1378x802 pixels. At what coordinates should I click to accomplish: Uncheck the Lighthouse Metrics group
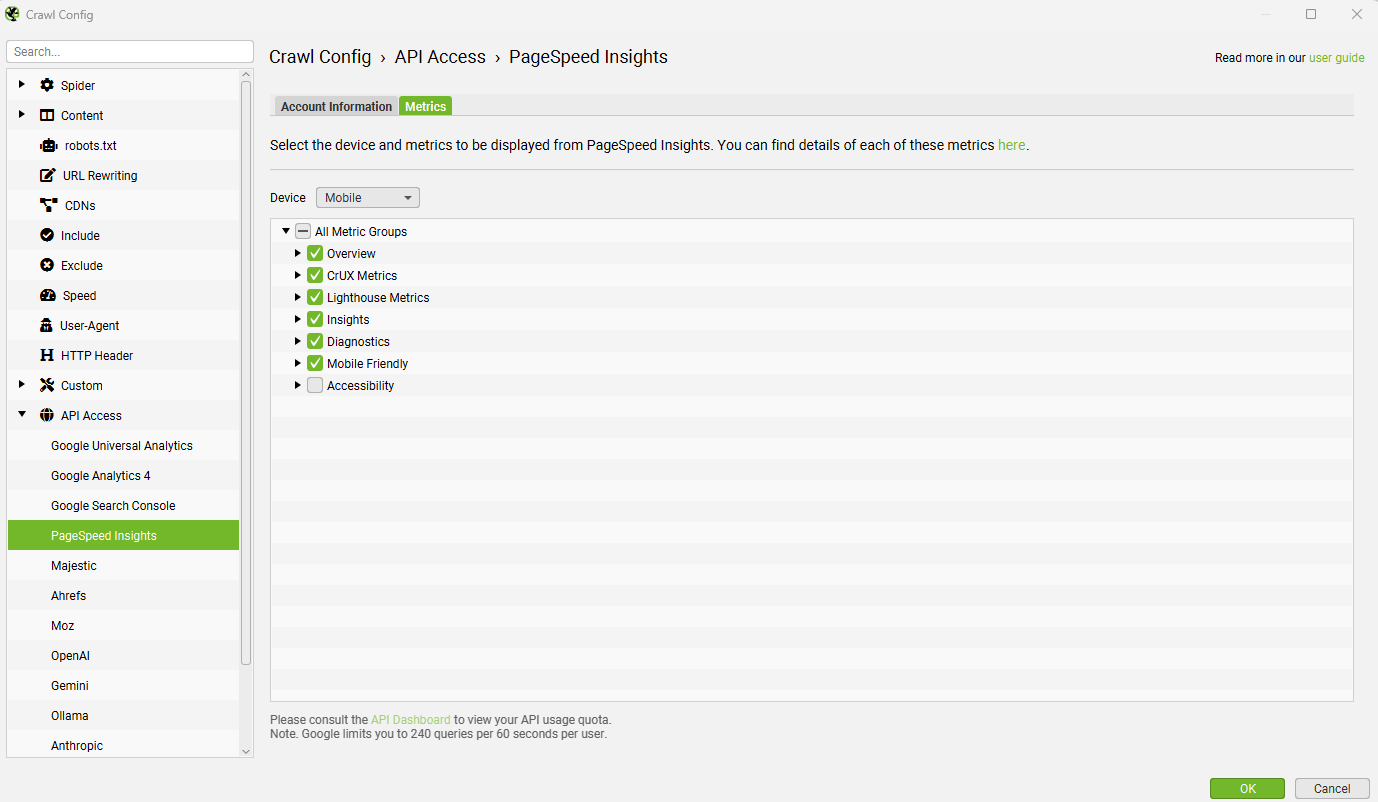pyautogui.click(x=315, y=297)
